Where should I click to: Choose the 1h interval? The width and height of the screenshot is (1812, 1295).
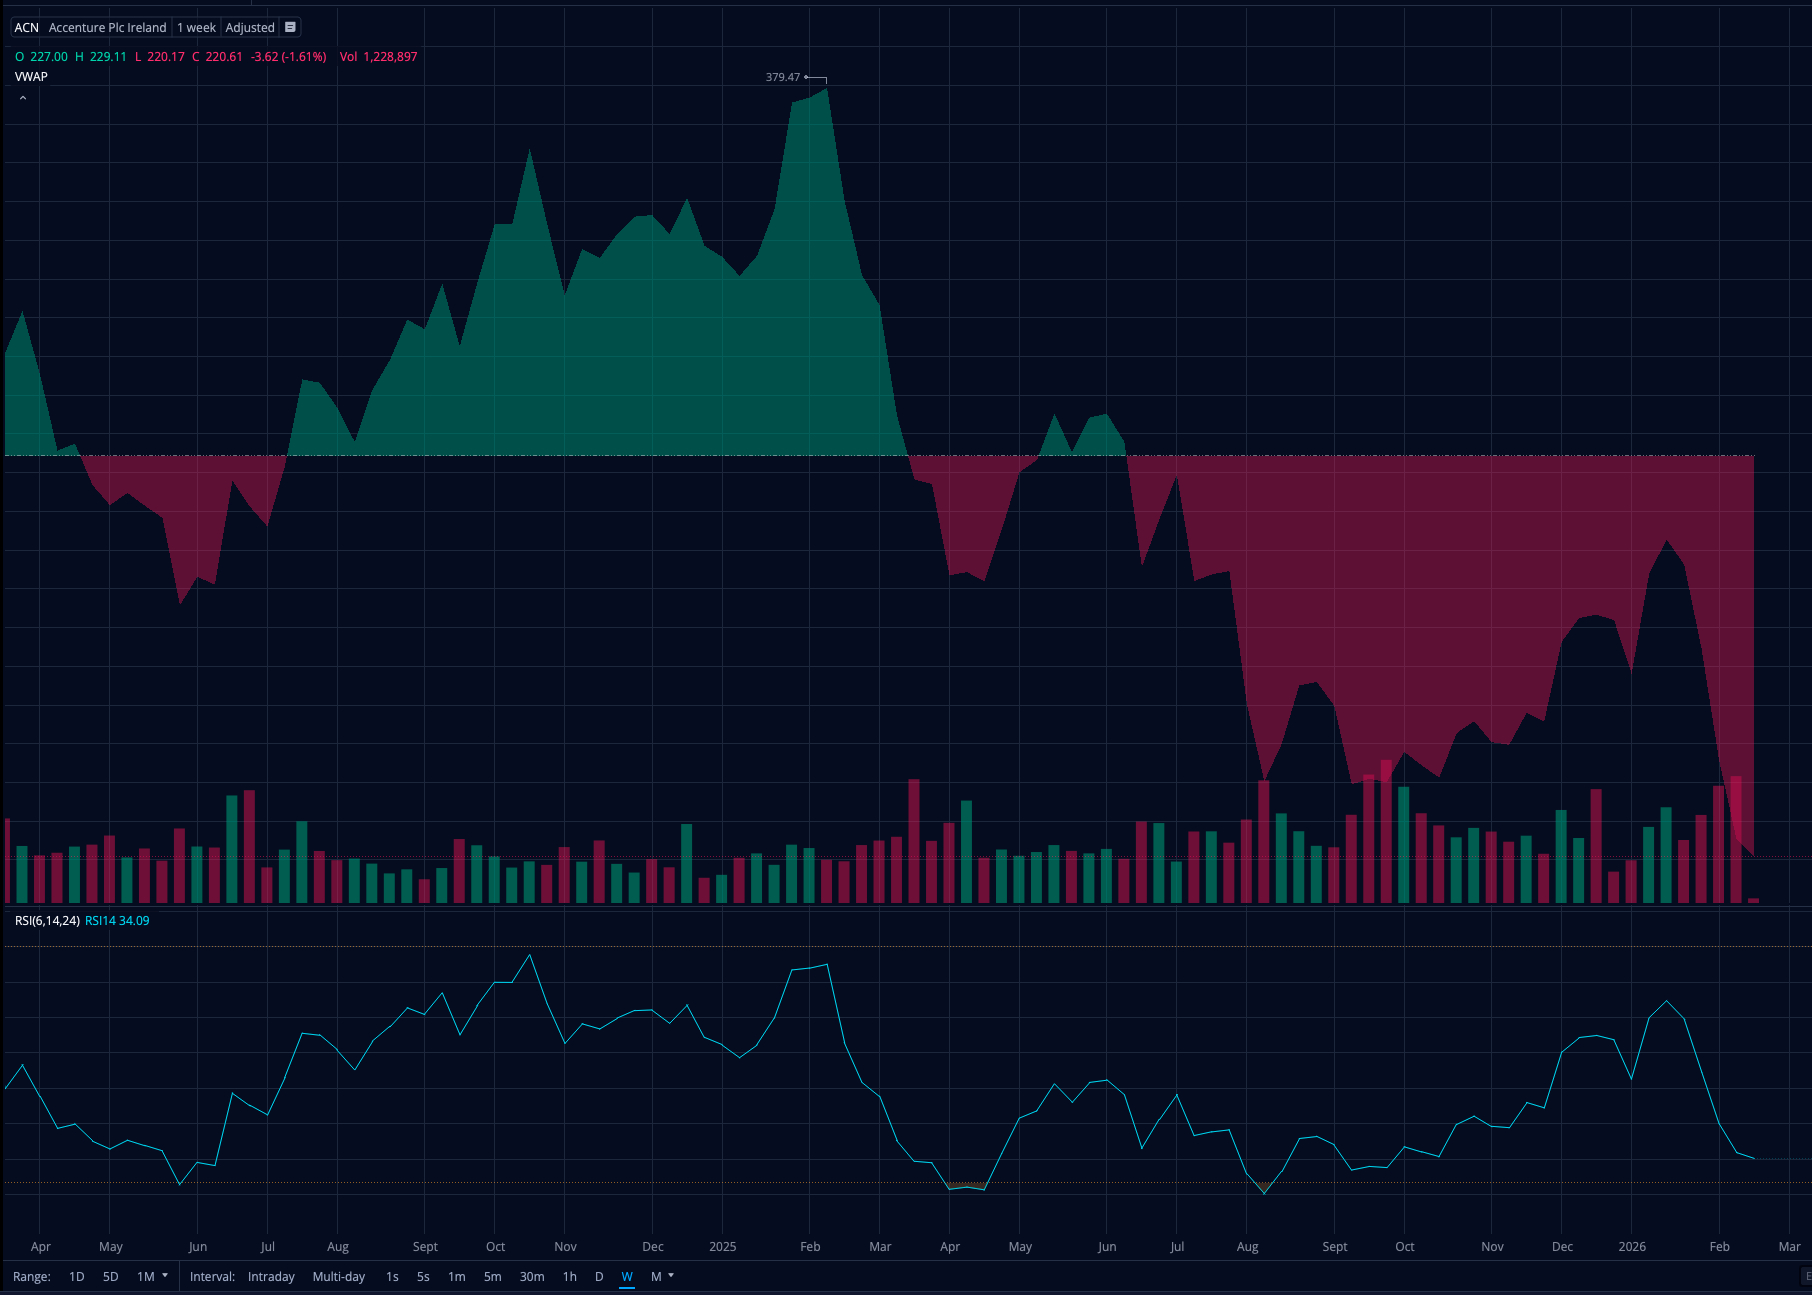tap(569, 1276)
